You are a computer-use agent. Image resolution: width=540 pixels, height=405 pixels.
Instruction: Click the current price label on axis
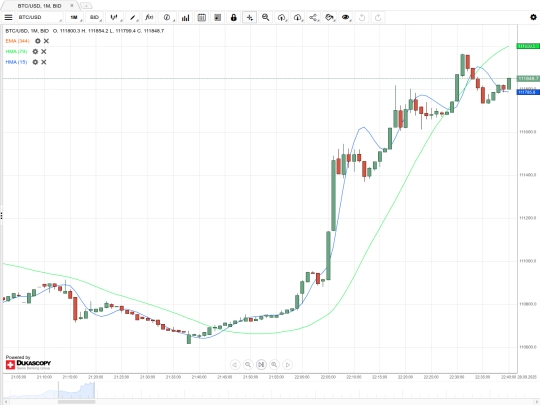528,79
